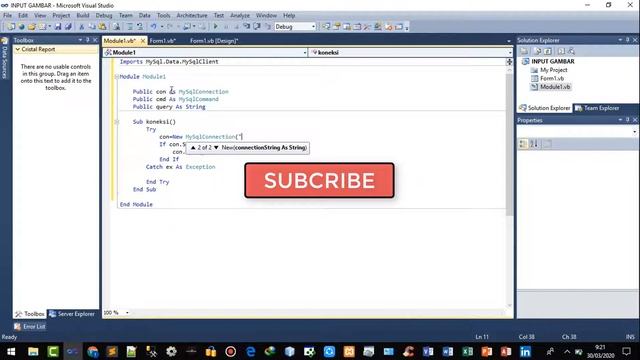640x360 pixels.
Task: Click the Solution Explorer Properties toolbar icon
Action: tap(524, 51)
